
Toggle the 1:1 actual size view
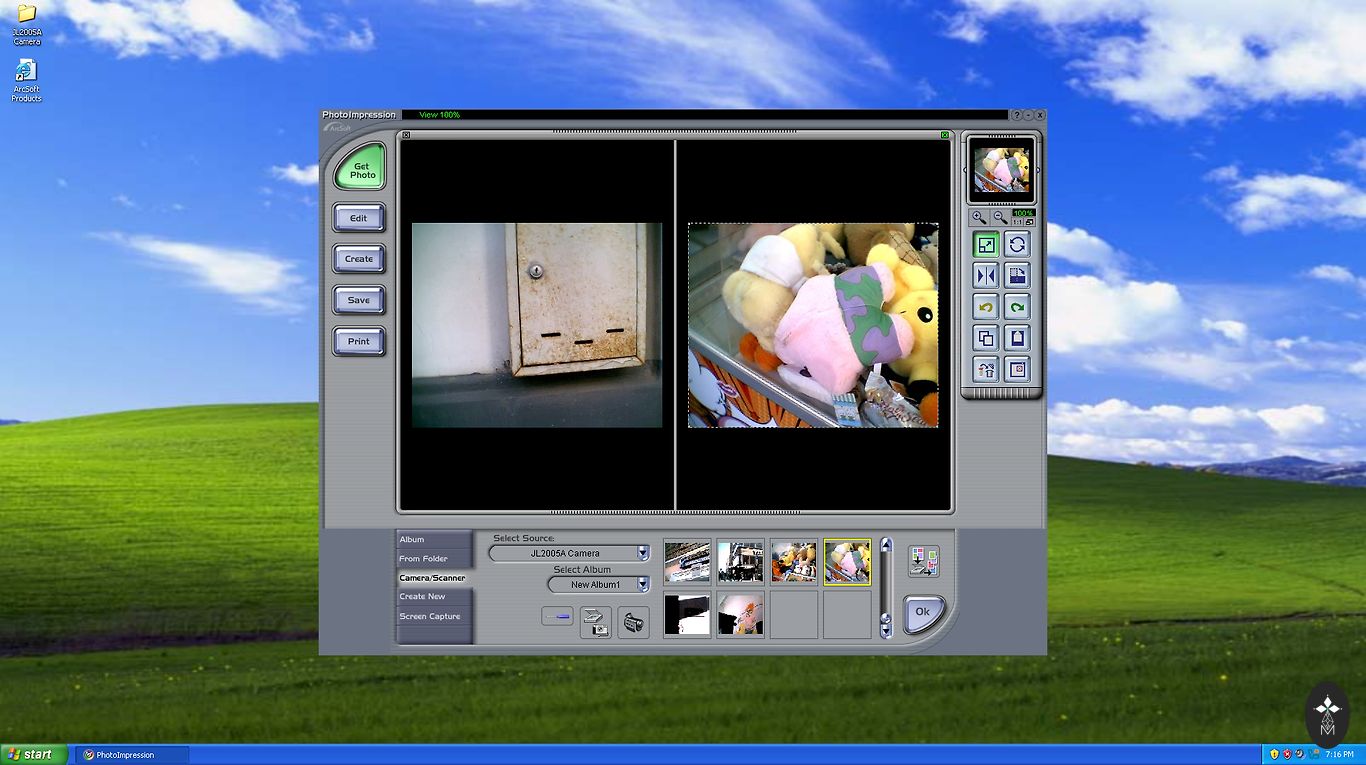click(x=1017, y=222)
